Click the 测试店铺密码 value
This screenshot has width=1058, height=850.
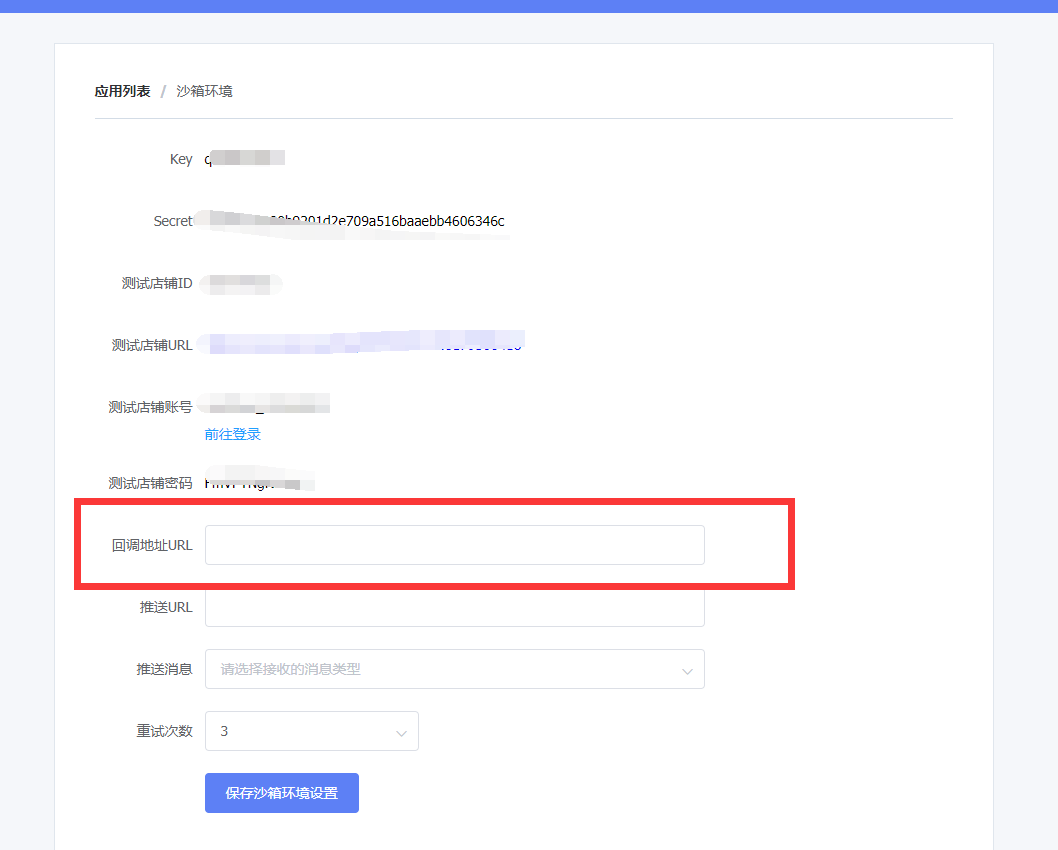point(260,481)
